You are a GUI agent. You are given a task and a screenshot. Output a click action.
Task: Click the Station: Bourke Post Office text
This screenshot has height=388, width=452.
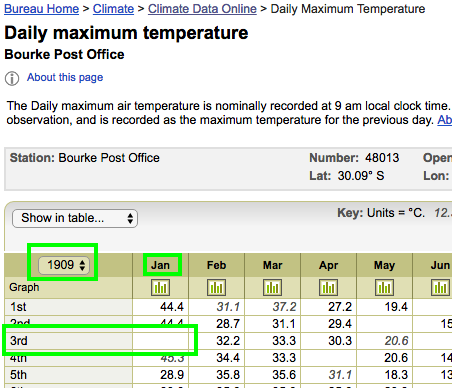[85, 158]
